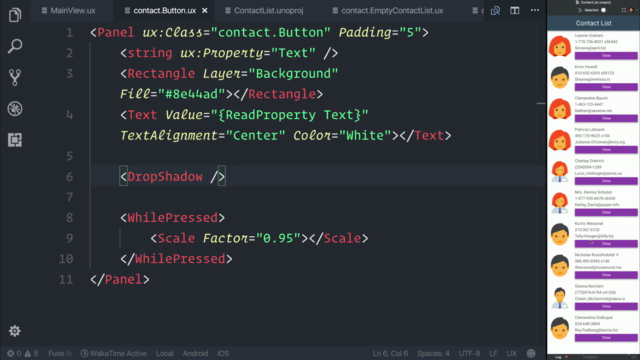Click the opening WhilePressed tag on line 8

click(172, 218)
